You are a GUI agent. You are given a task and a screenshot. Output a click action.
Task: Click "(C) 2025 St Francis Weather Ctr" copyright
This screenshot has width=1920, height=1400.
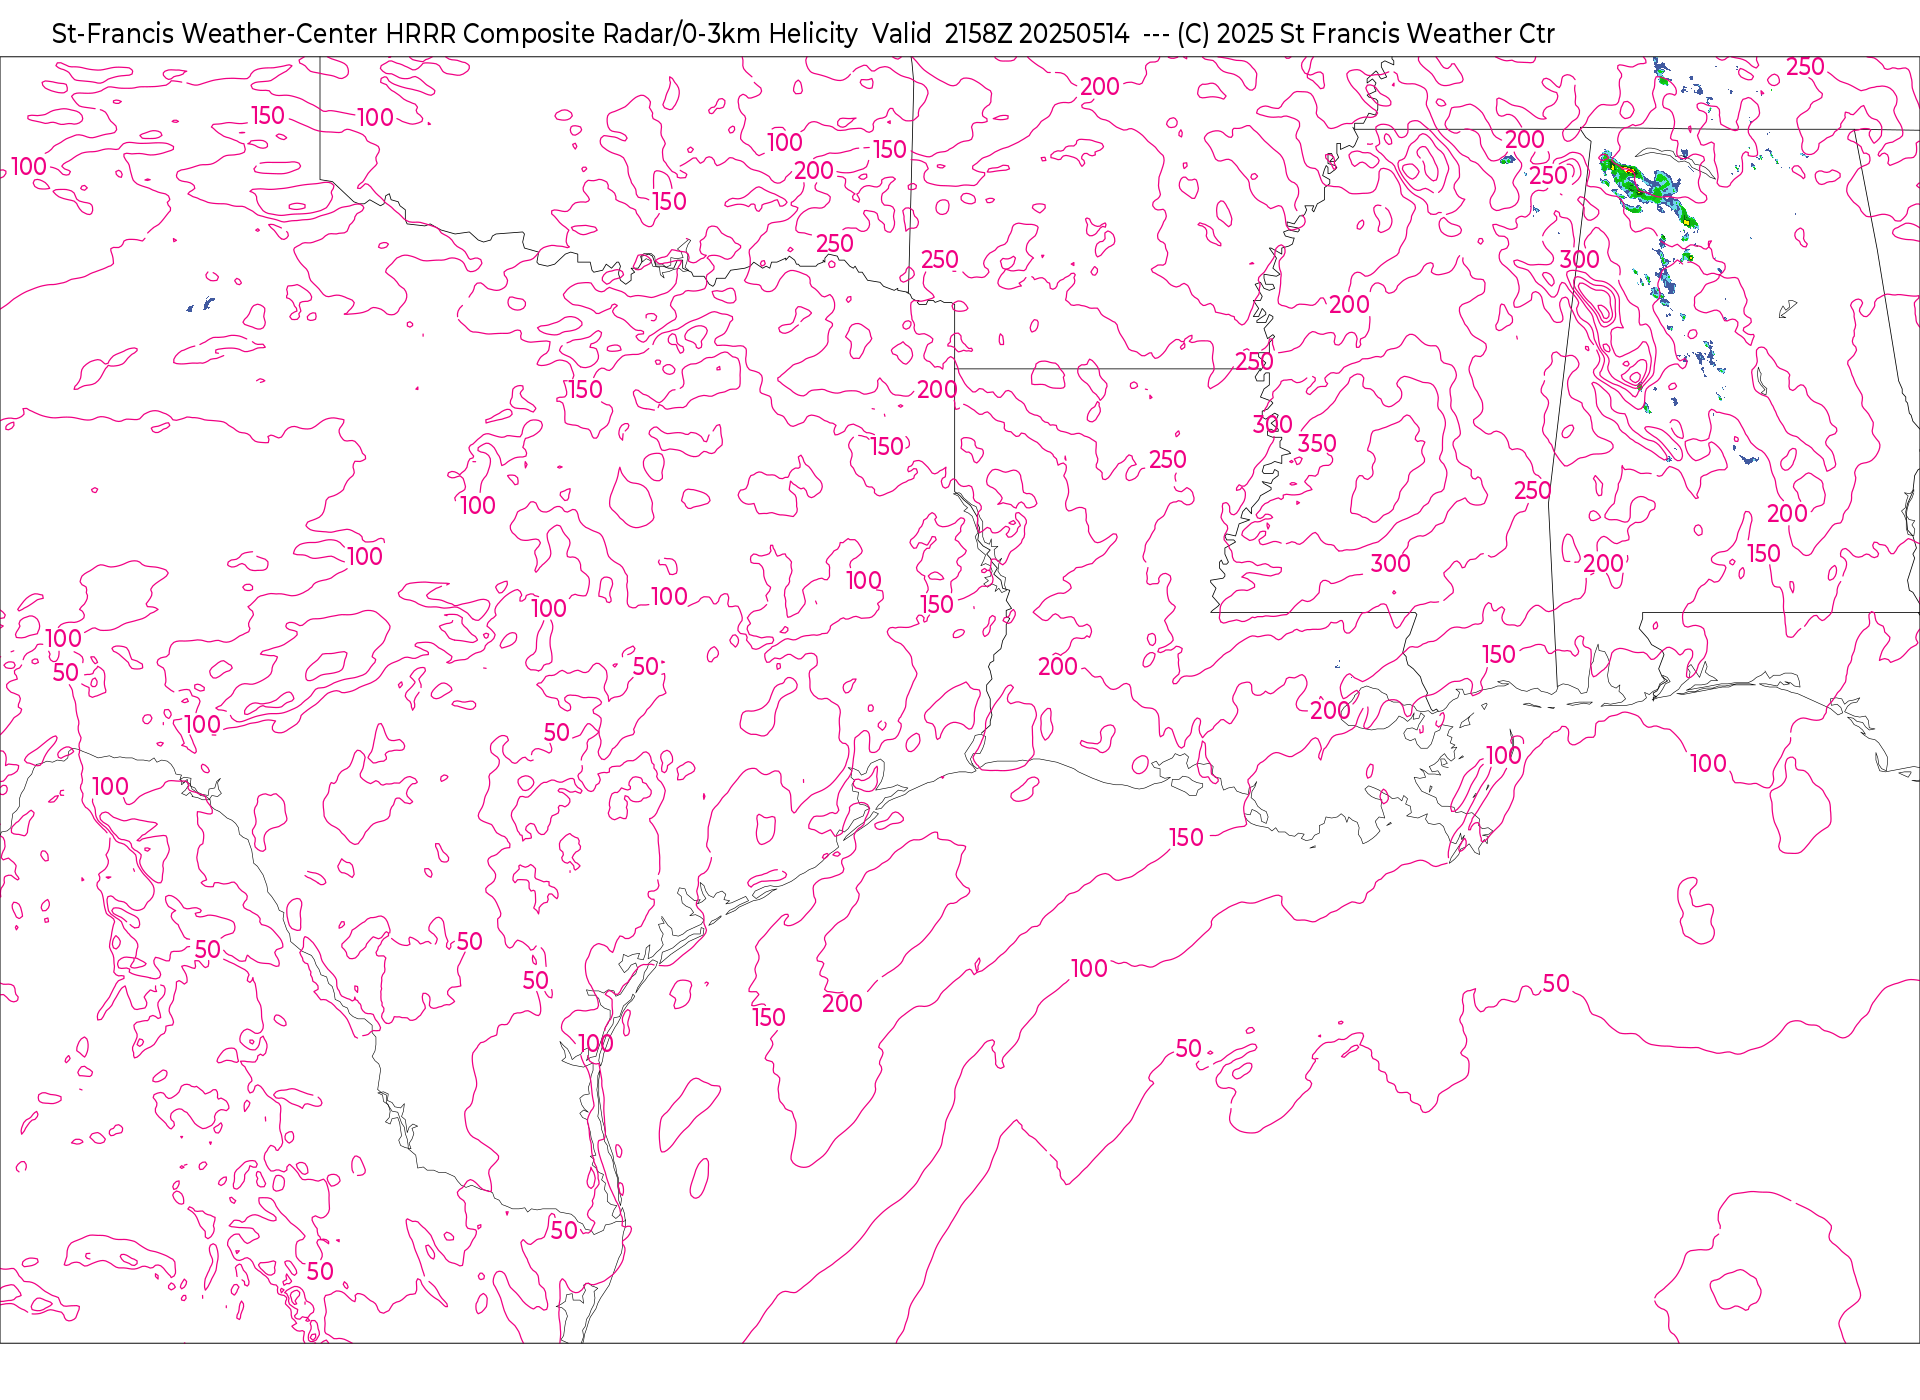tap(1366, 34)
